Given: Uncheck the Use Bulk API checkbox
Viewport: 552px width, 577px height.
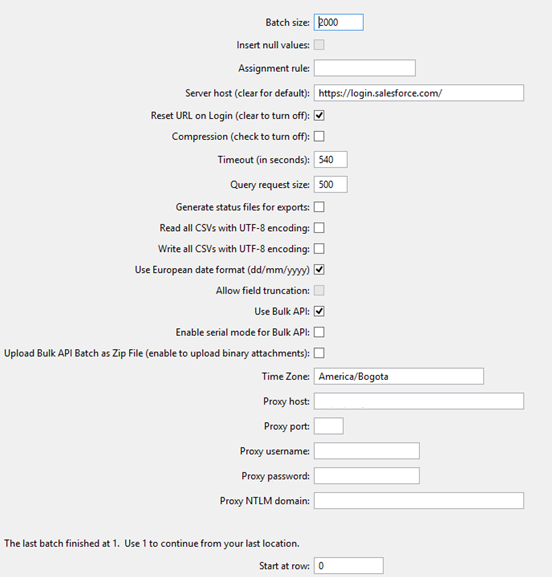Looking at the screenshot, I should (x=319, y=311).
